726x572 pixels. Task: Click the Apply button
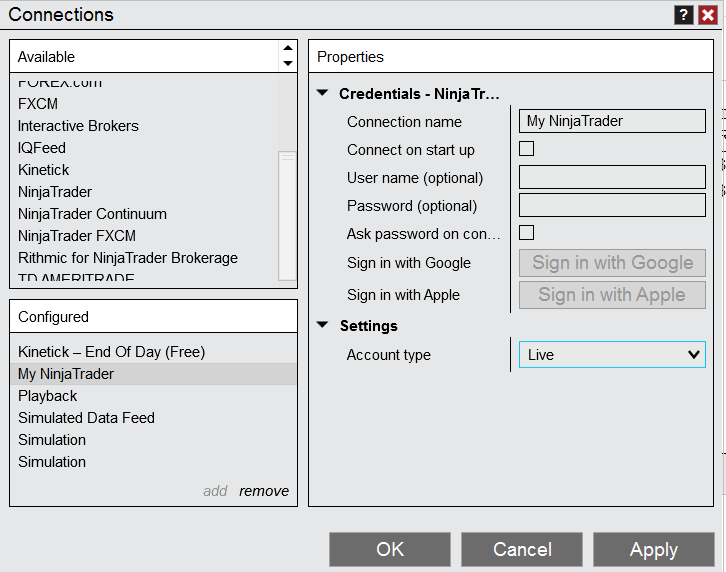pyautogui.click(x=654, y=549)
